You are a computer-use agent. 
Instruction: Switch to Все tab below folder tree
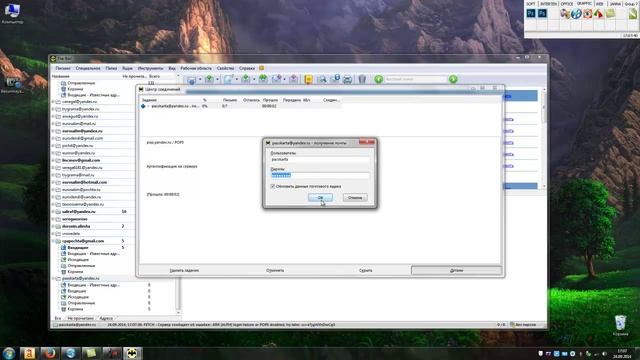(x=58, y=318)
